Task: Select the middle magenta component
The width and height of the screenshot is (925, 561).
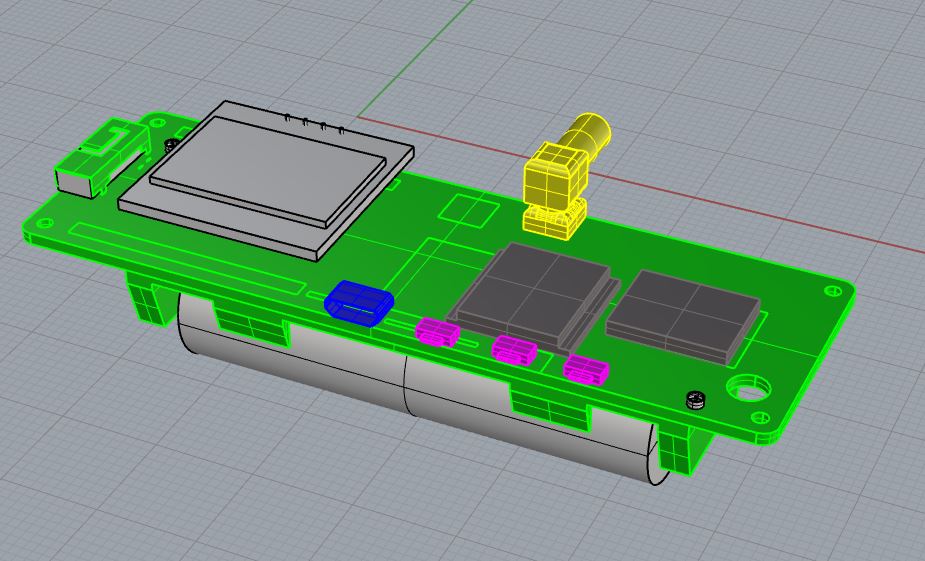Action: click(514, 350)
